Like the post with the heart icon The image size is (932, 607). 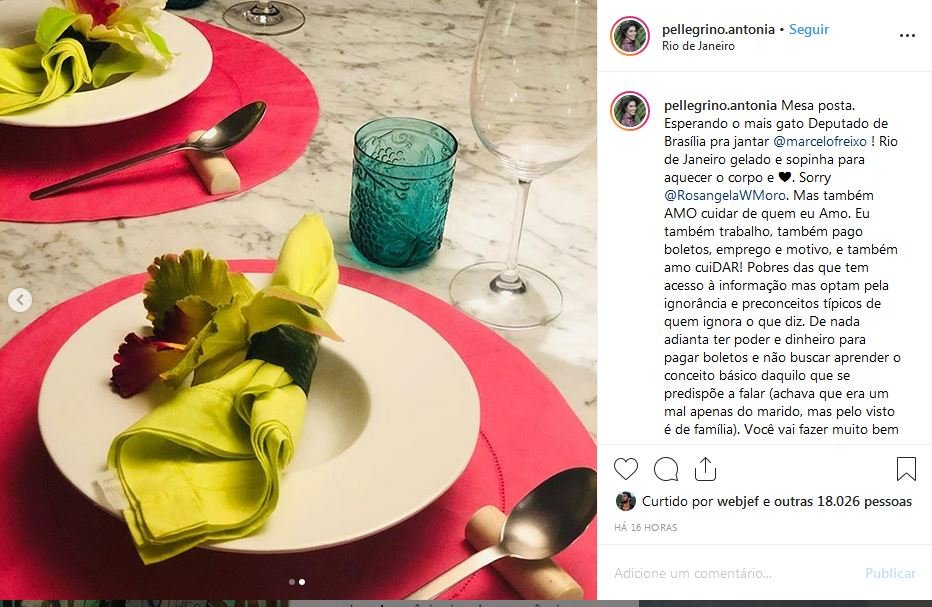[x=625, y=469]
